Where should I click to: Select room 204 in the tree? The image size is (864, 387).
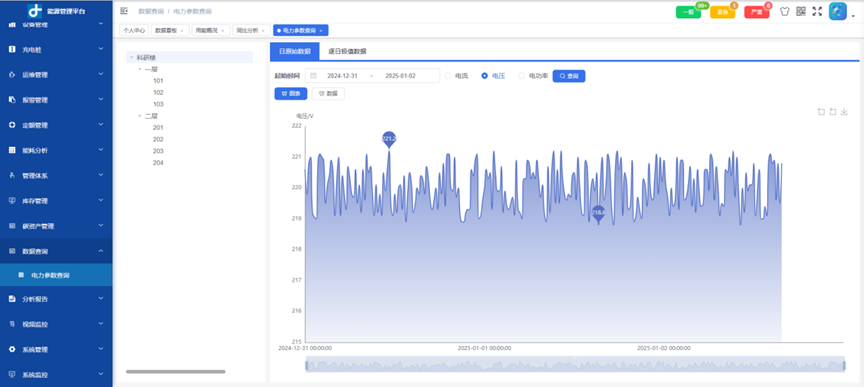pos(158,163)
